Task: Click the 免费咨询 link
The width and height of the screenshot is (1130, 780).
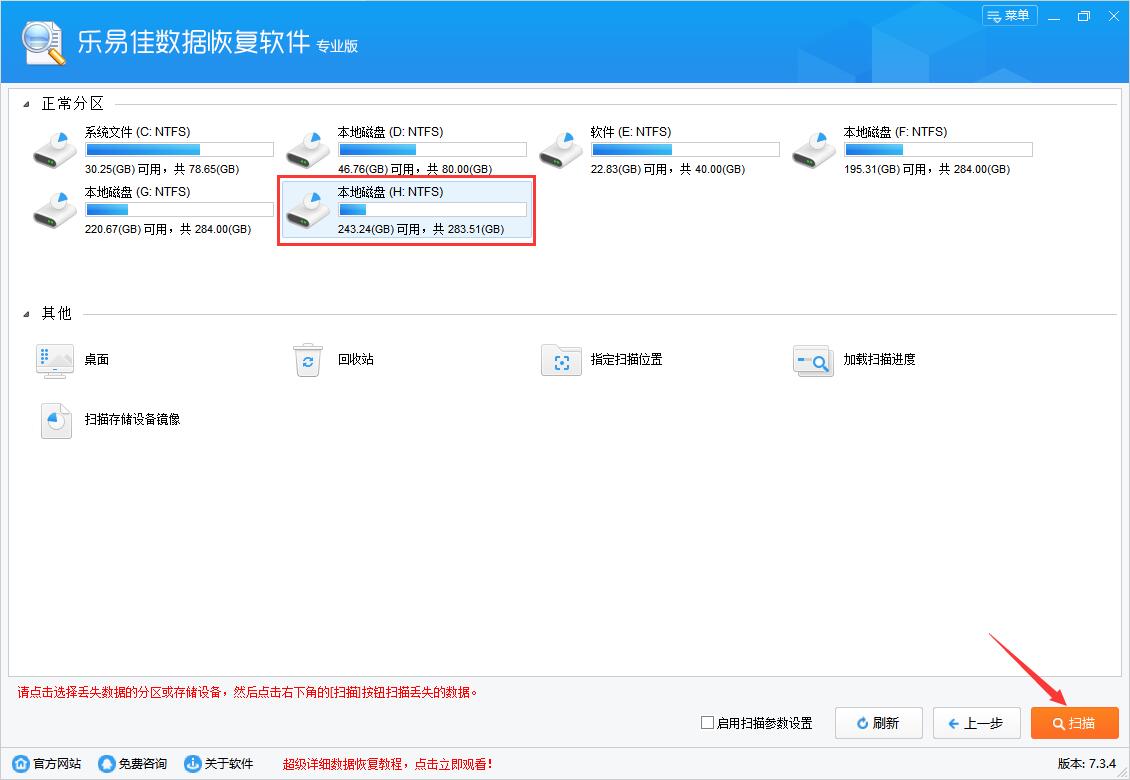Action: [133, 764]
